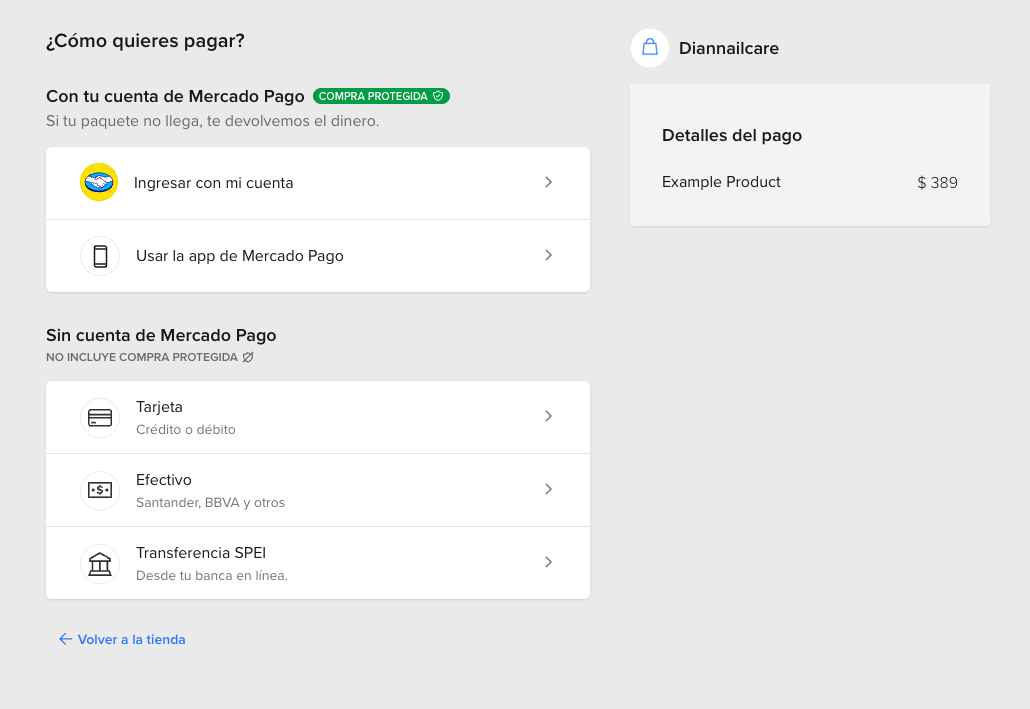Image resolution: width=1030 pixels, height=709 pixels.
Task: Click the phone icon for Mercado Pago app
Action: tap(100, 256)
